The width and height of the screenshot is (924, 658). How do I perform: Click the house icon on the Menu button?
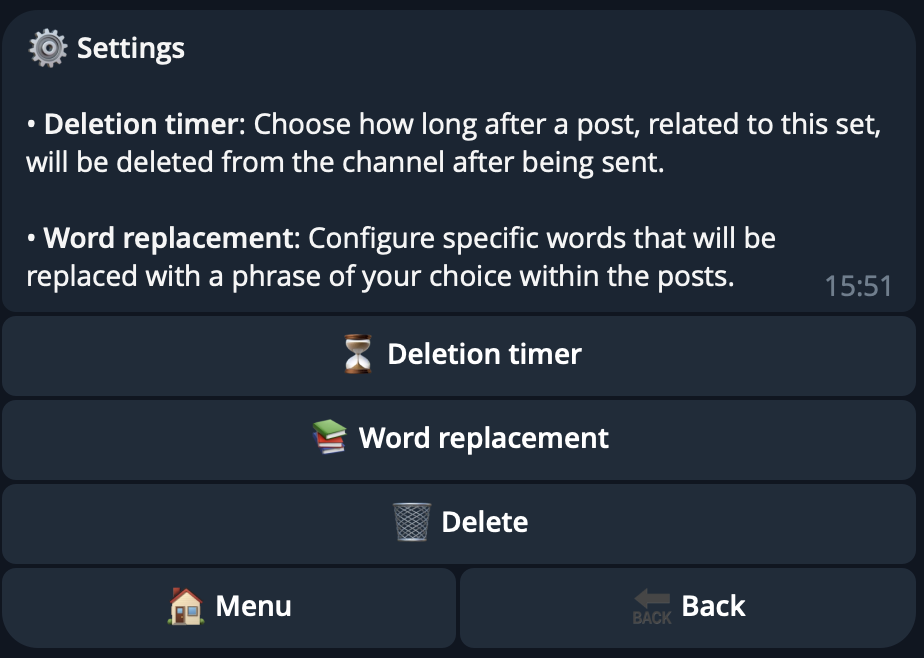pyautogui.click(x=186, y=606)
